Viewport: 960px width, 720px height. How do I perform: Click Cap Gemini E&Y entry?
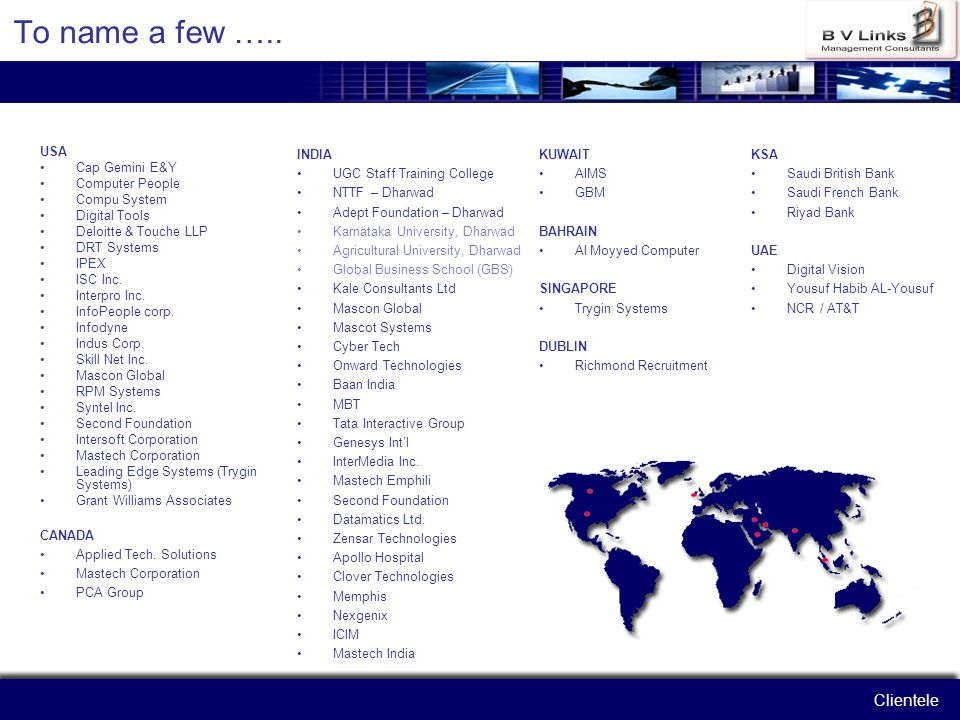point(126,167)
